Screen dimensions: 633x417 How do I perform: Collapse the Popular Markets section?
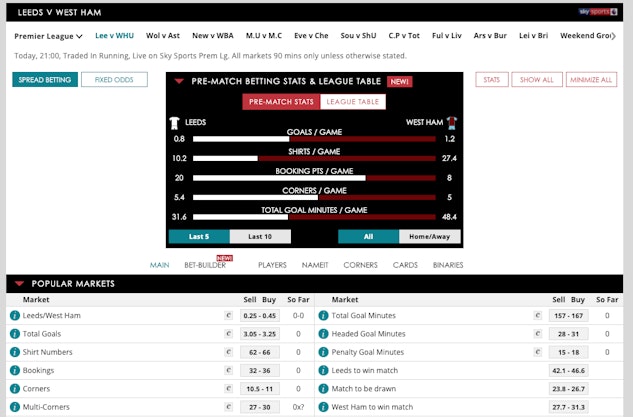coord(18,284)
